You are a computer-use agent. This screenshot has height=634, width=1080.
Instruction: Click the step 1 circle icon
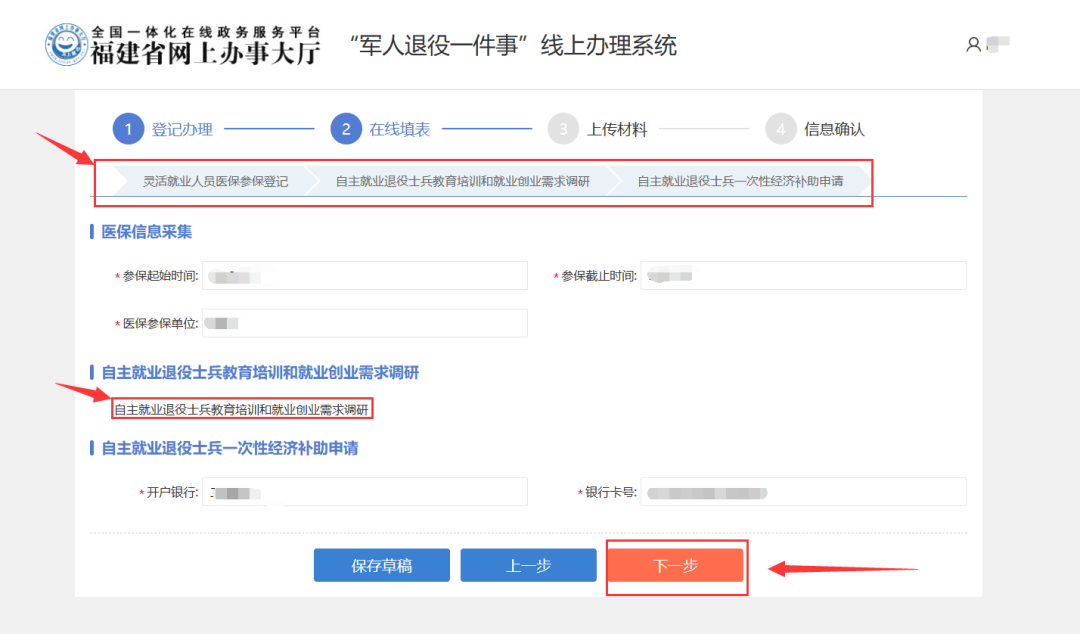pos(128,129)
